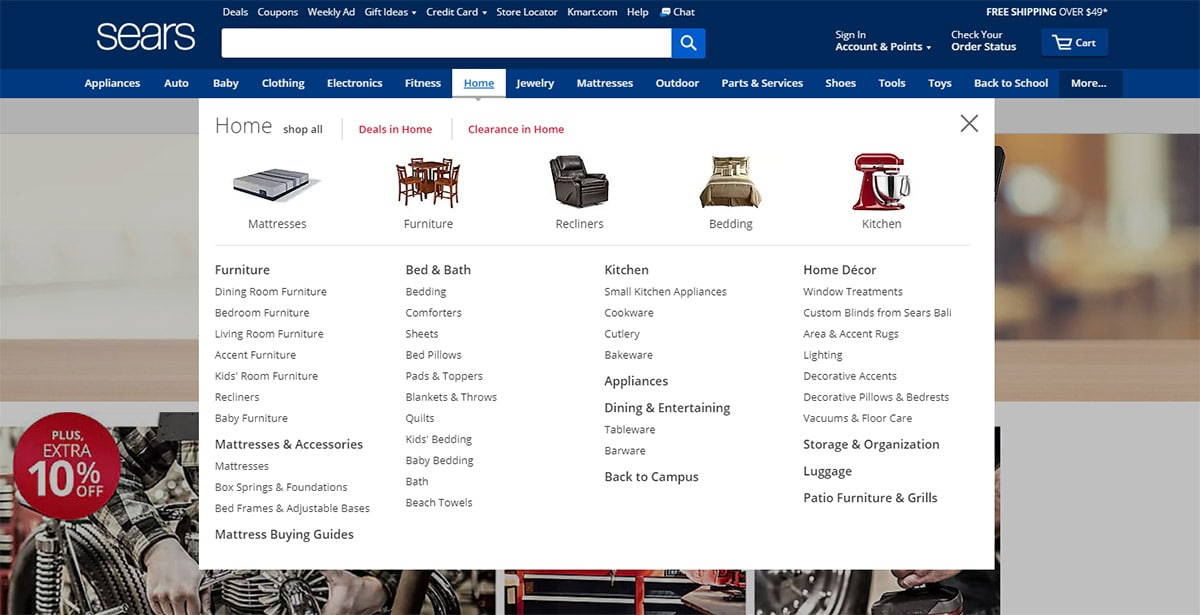This screenshot has height=615, width=1200.
Task: Open the Tools navigation tab
Action: coord(892,83)
